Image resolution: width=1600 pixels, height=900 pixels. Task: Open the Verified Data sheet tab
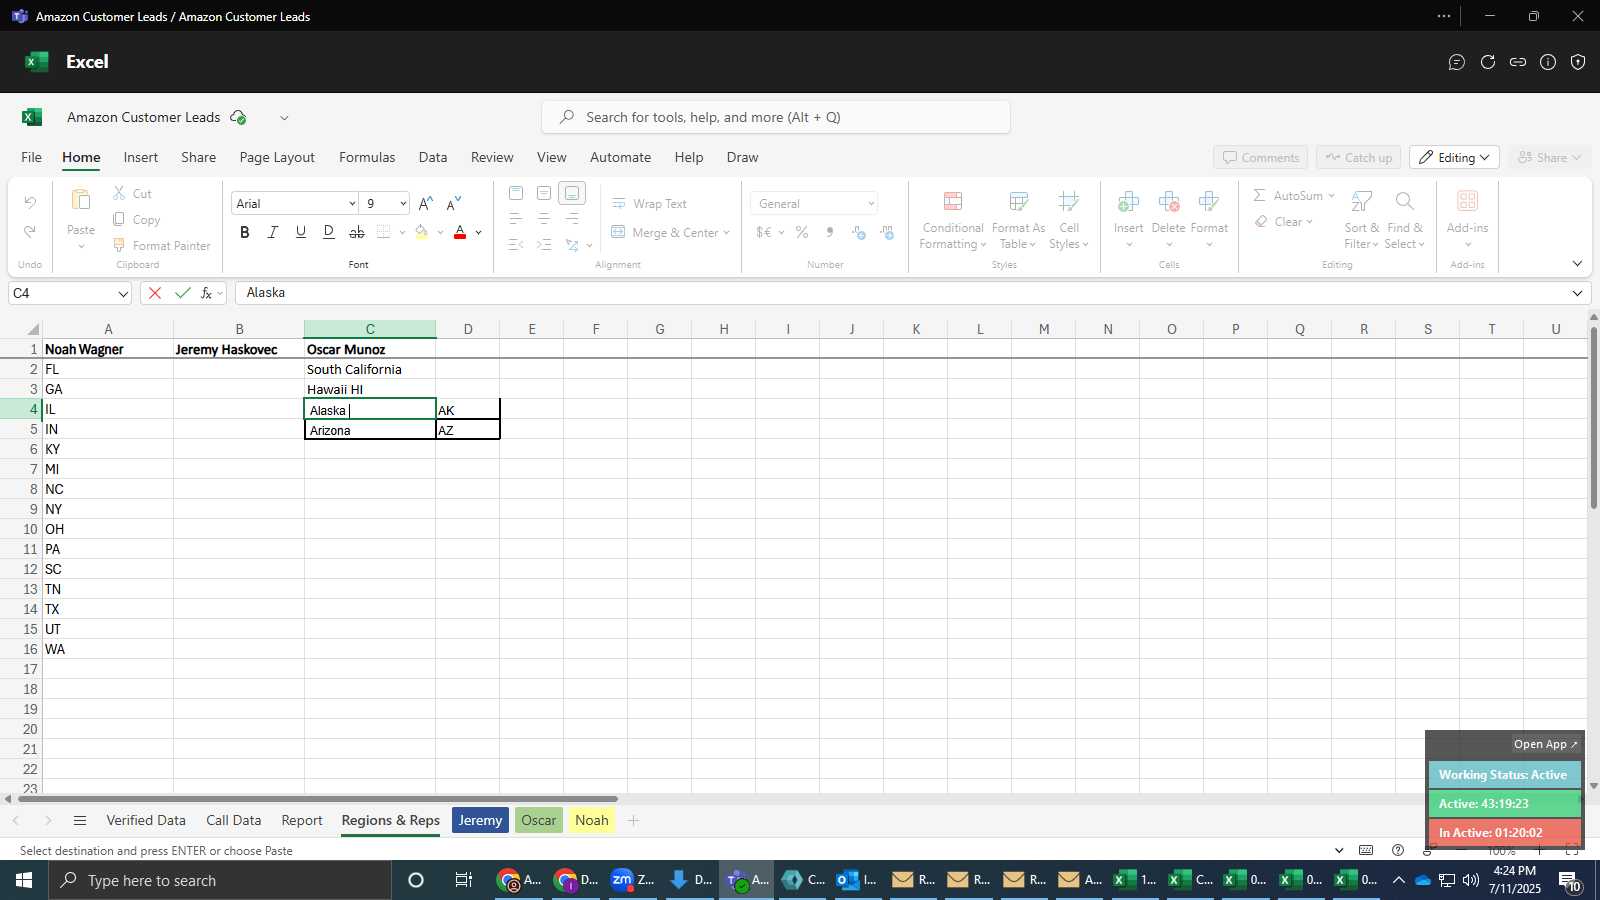[146, 820]
